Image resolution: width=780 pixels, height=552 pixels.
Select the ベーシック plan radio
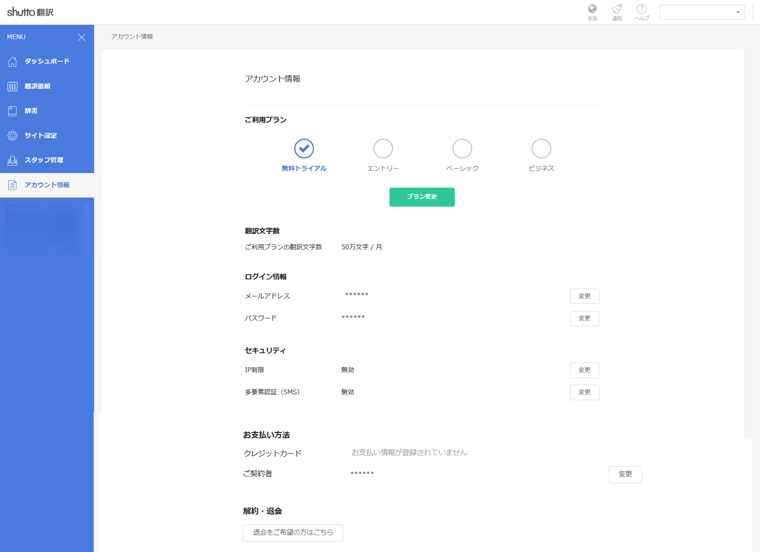tap(462, 148)
